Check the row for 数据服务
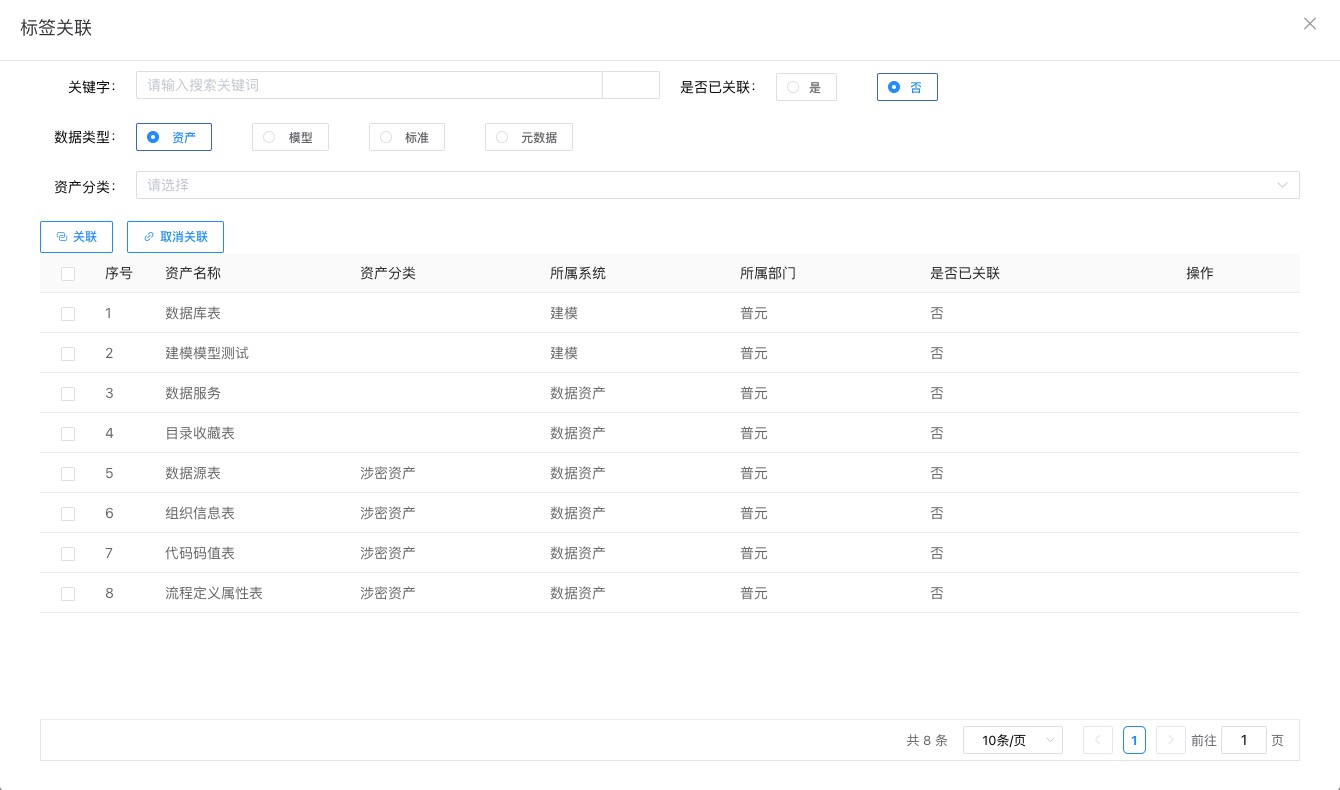The height and width of the screenshot is (790, 1340). (68, 393)
